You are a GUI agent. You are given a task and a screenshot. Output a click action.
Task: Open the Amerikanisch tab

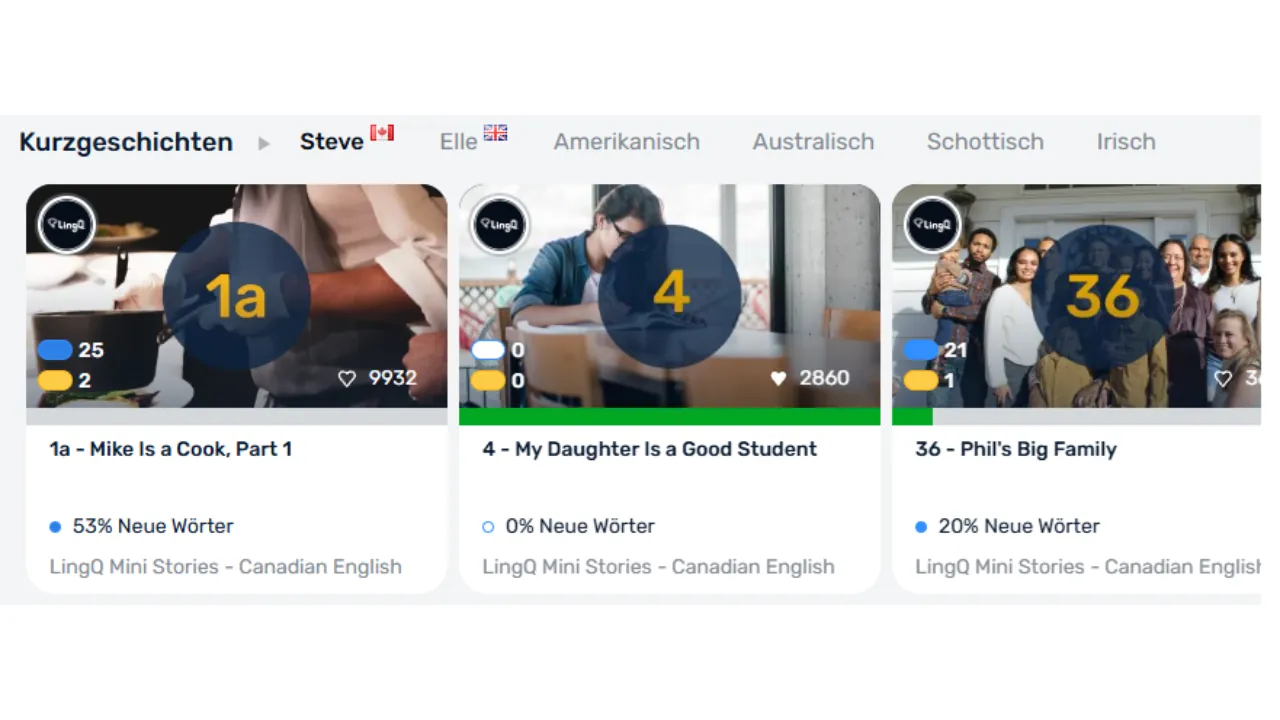pos(627,142)
